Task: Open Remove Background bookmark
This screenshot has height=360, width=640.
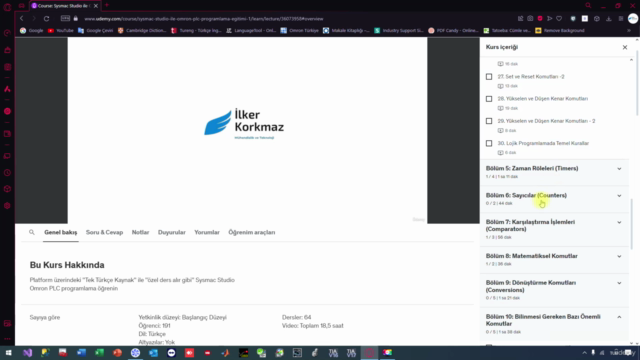Action: click(x=560, y=31)
